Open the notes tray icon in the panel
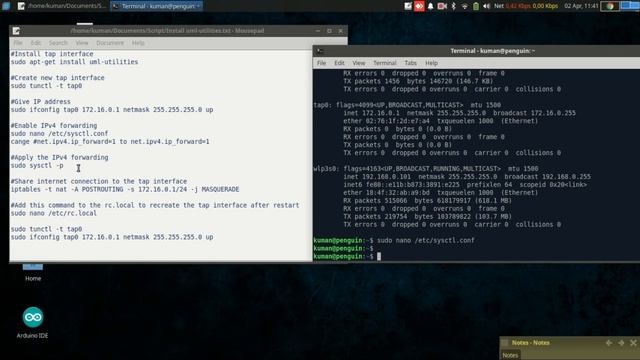This screenshot has height=360, width=640. tap(408, 6)
